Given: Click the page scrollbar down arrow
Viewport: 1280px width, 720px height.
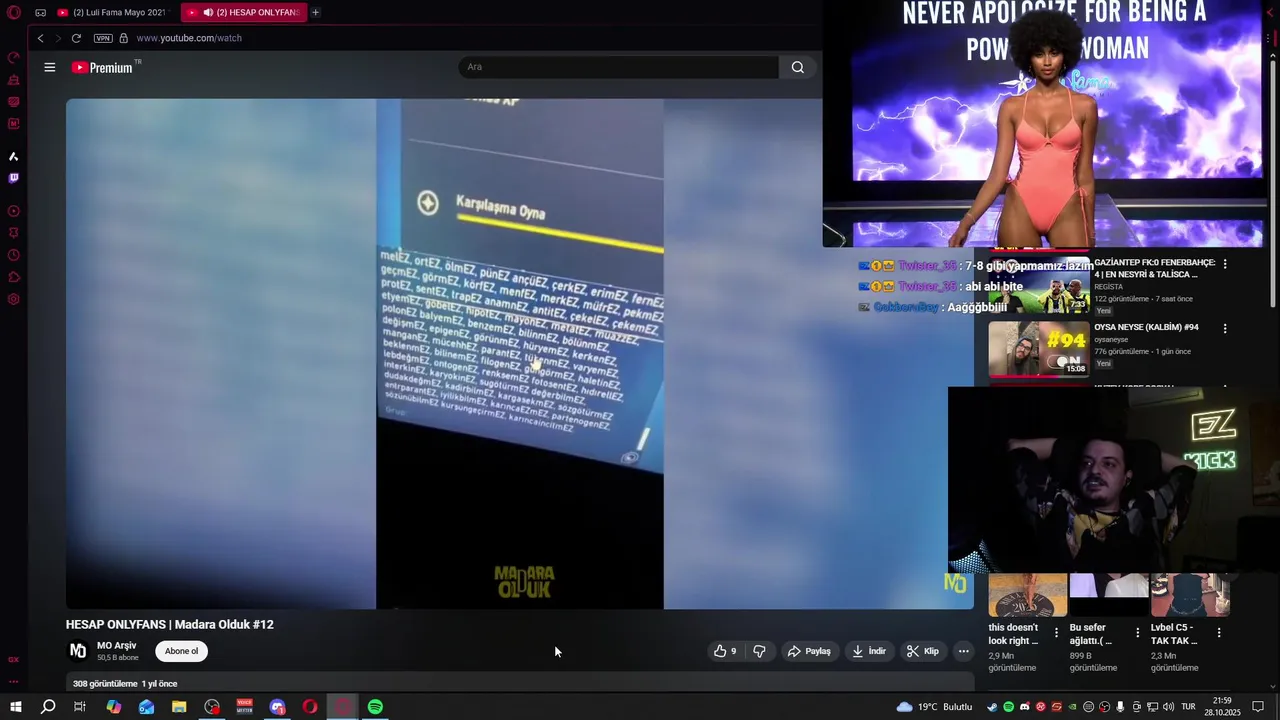Looking at the screenshot, I should (x=1273, y=686).
